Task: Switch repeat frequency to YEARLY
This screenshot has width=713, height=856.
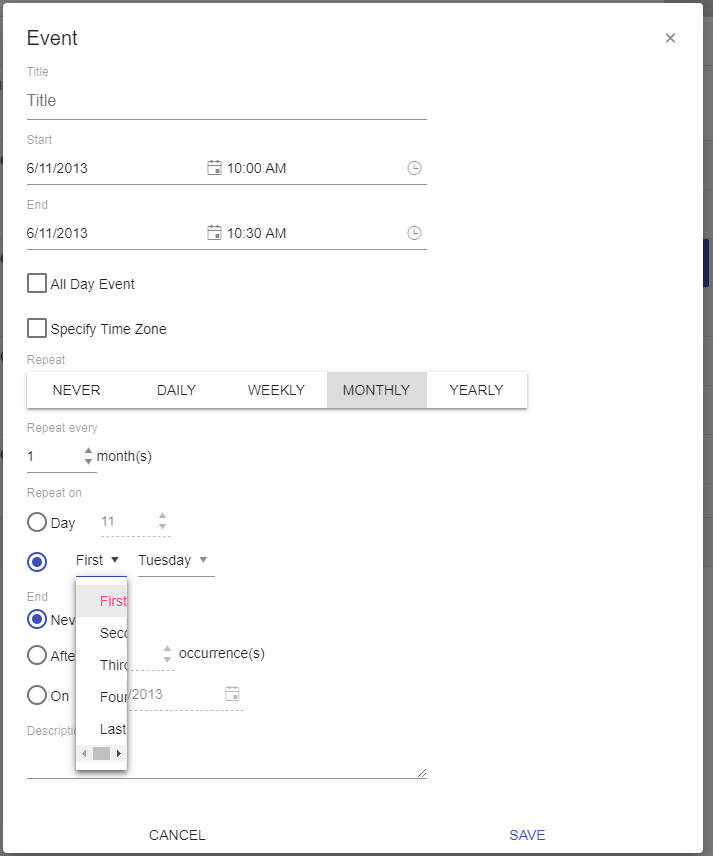Action: (476, 390)
